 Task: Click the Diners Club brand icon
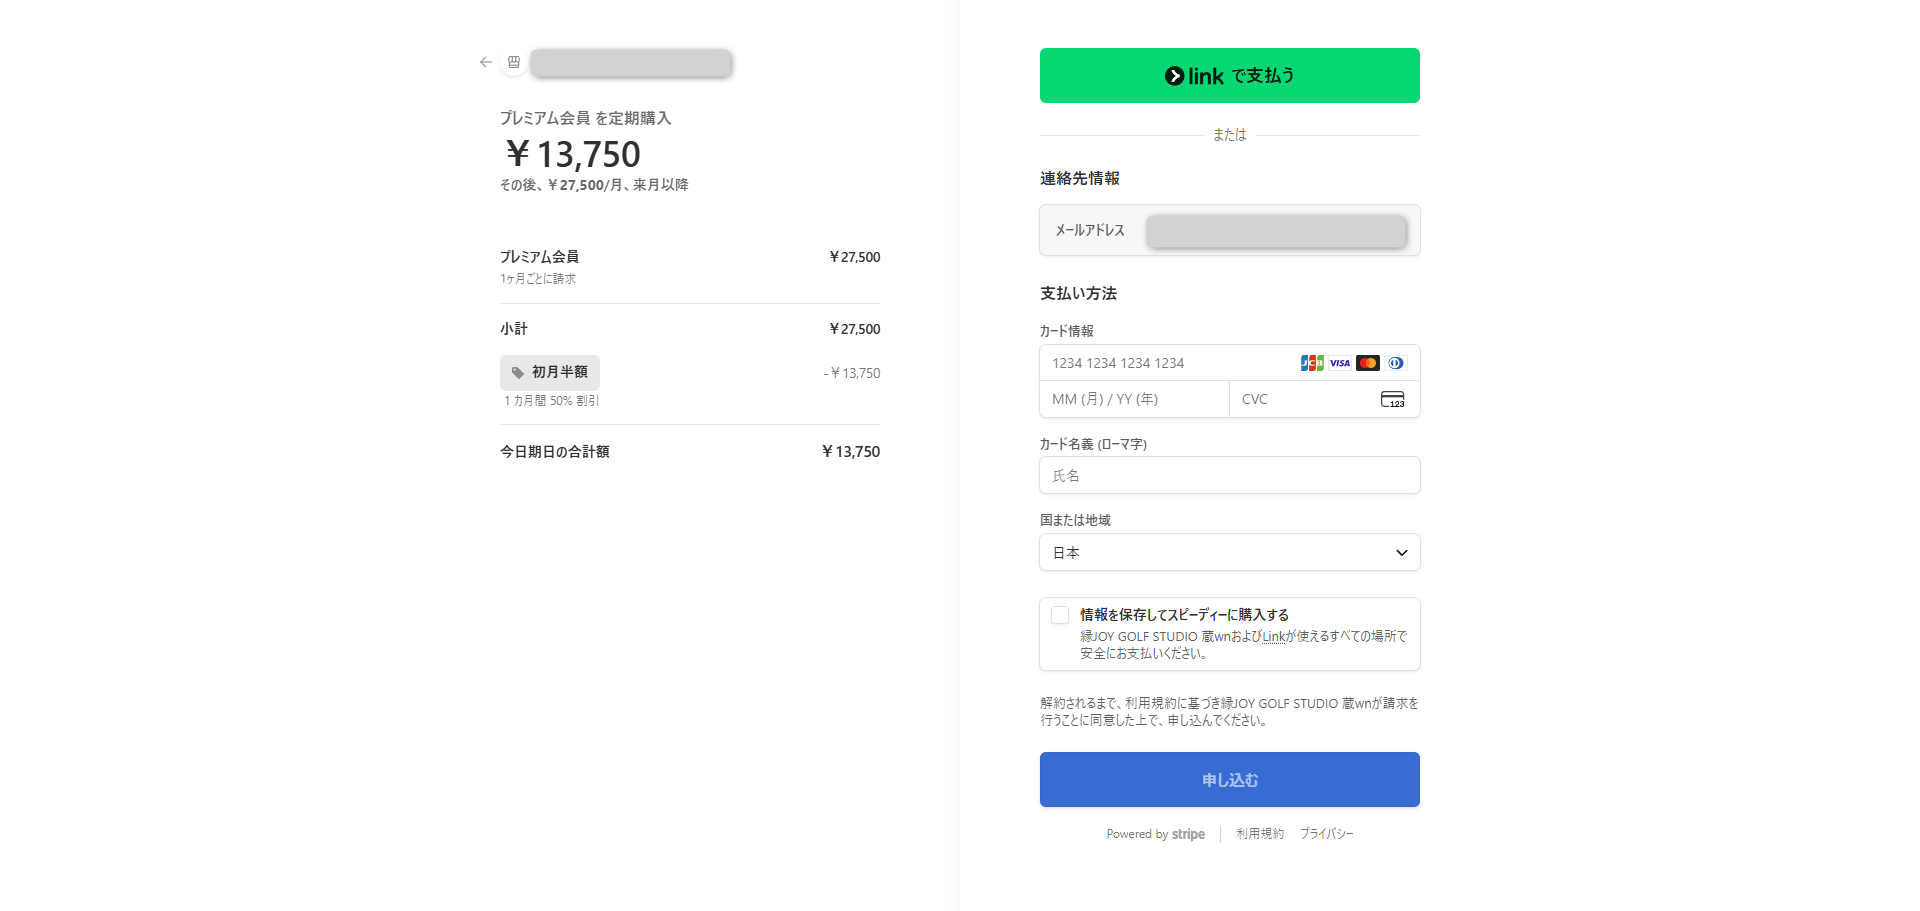pyautogui.click(x=1395, y=363)
